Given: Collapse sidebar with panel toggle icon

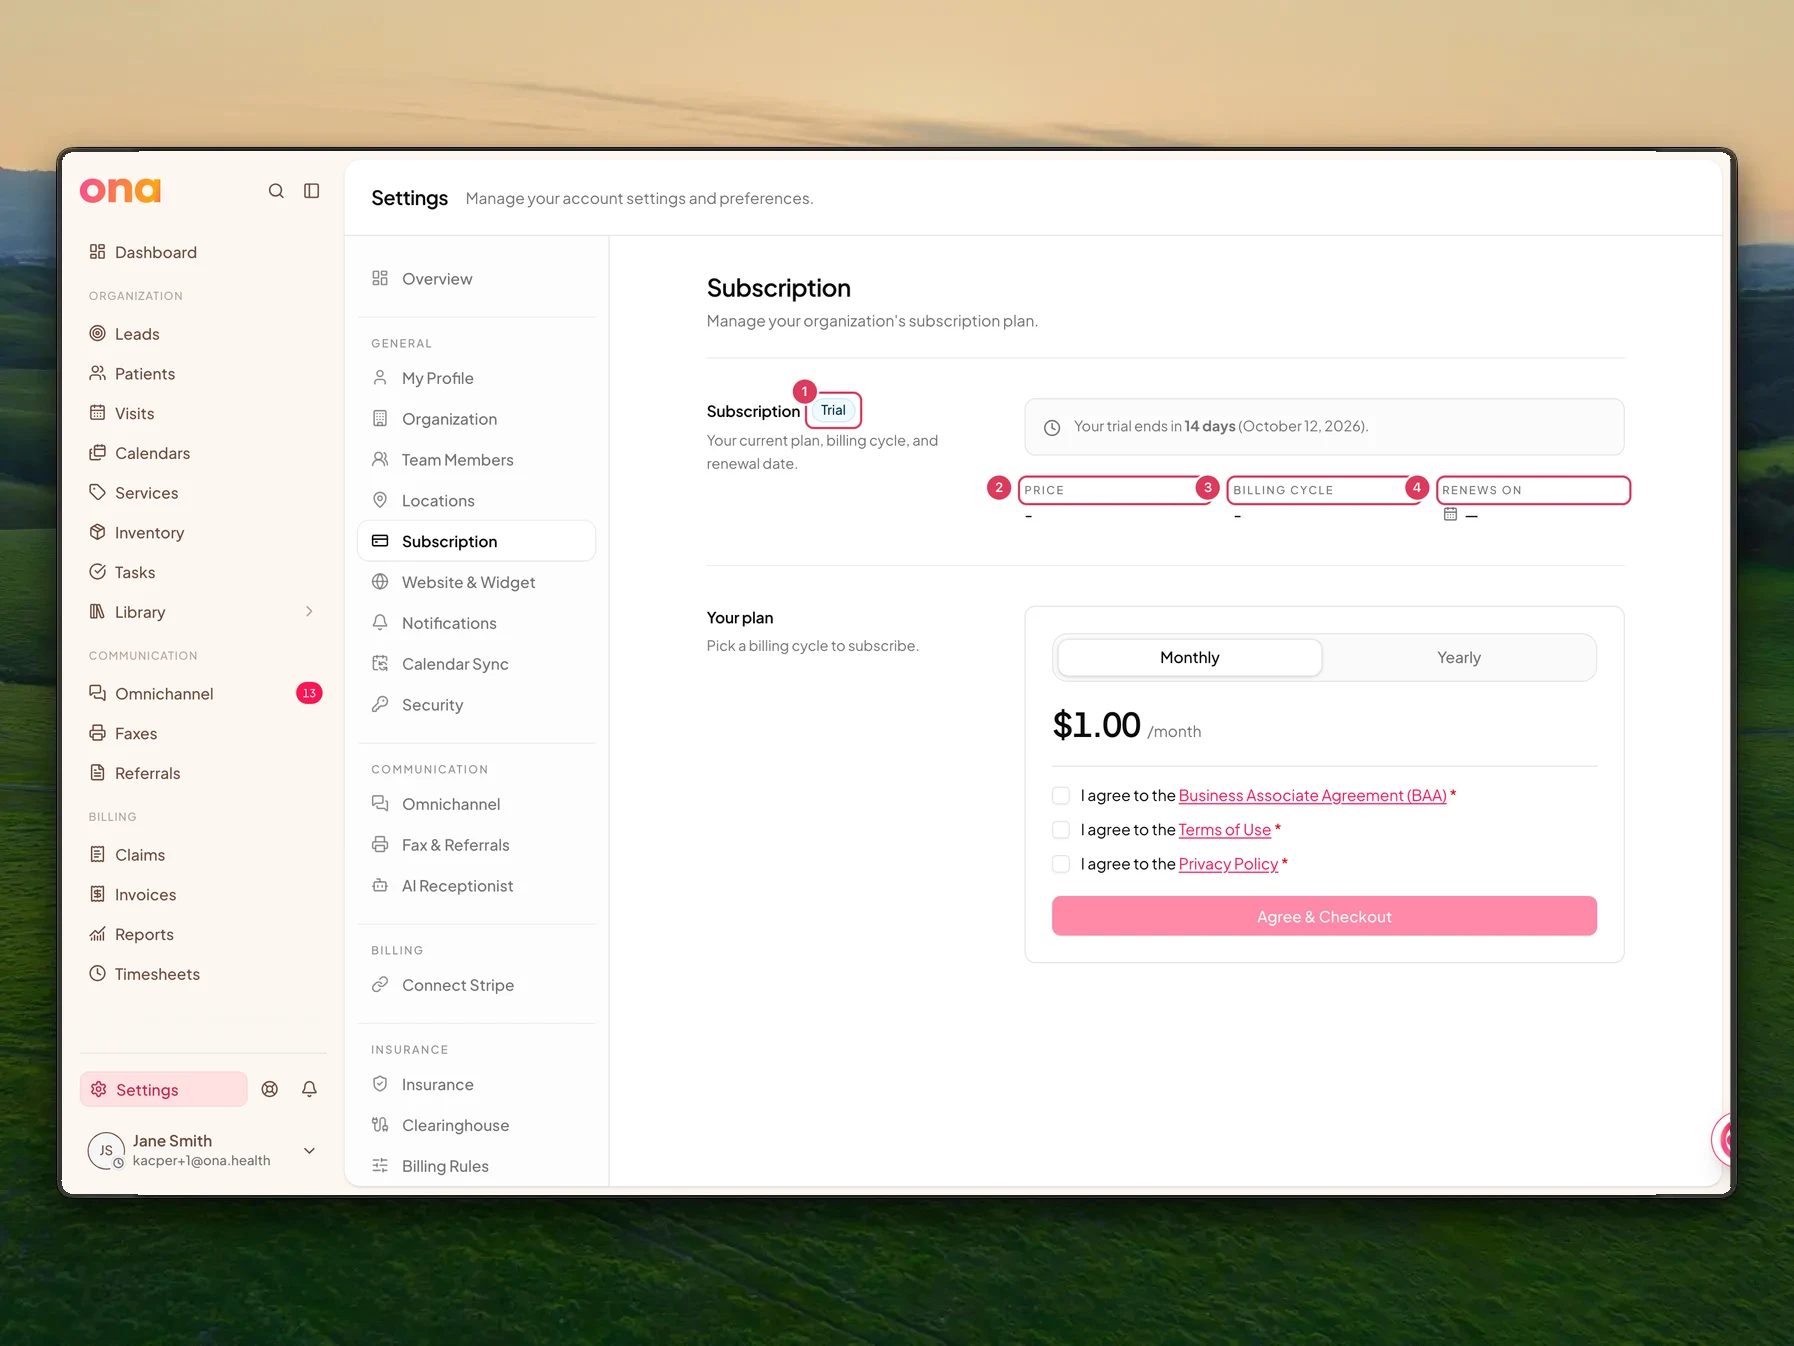Looking at the screenshot, I should [312, 191].
